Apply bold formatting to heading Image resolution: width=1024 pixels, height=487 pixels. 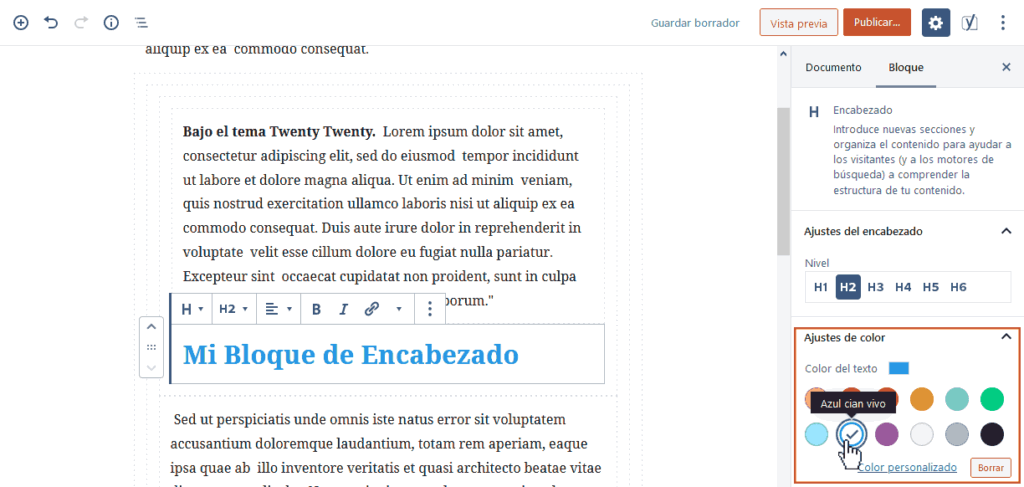[x=316, y=309]
